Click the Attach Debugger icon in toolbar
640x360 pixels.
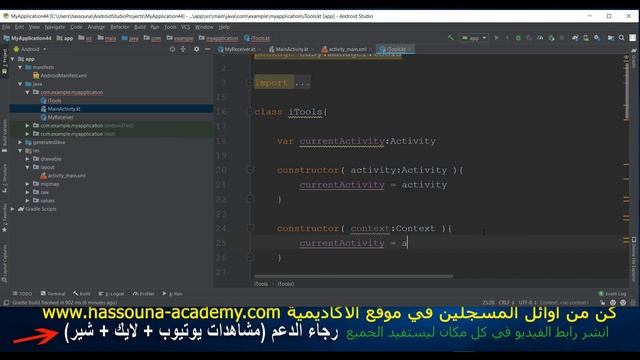coord(551,38)
